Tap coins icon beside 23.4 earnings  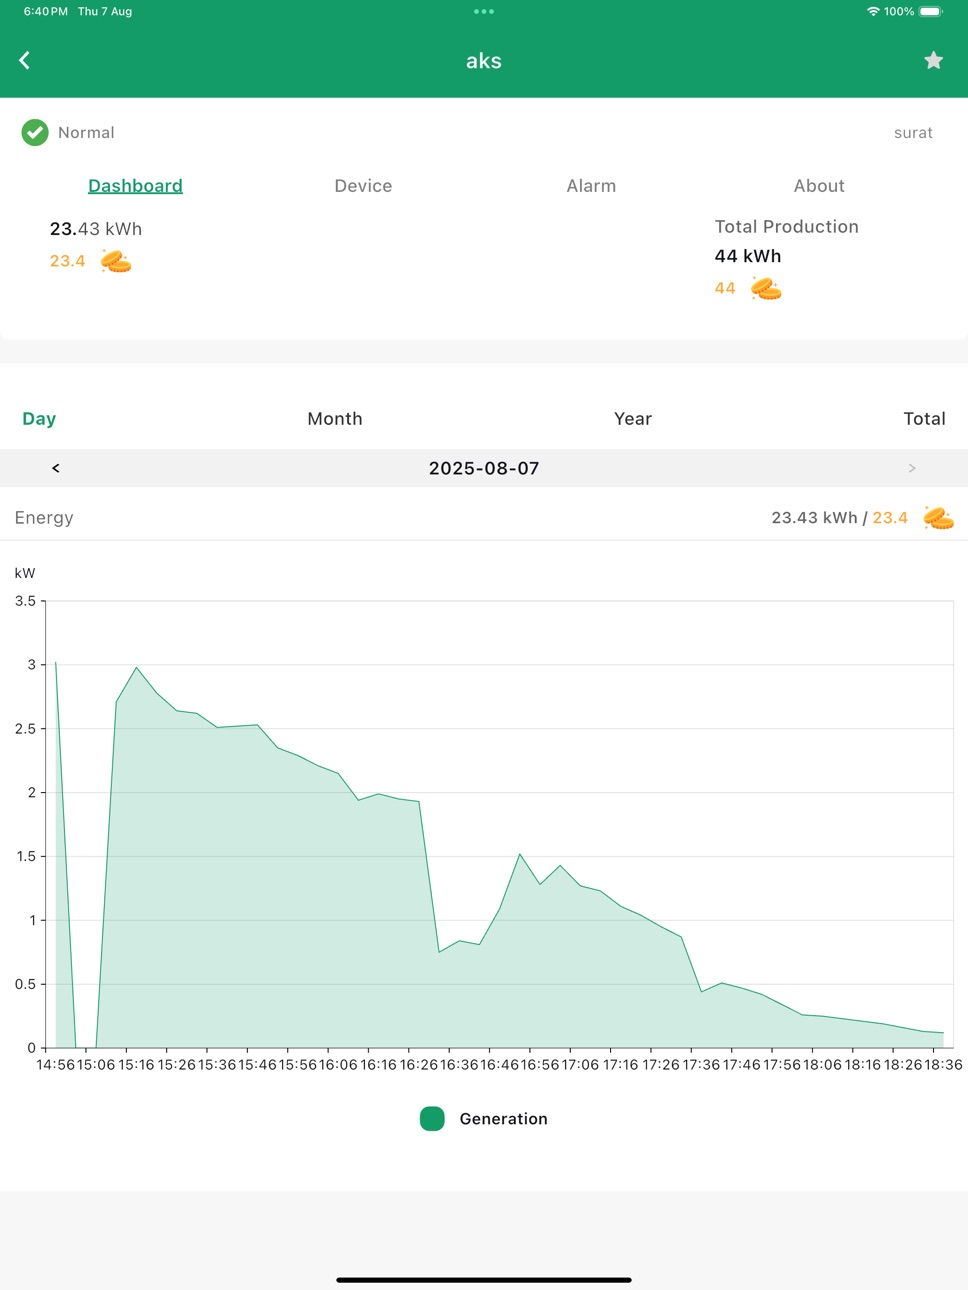[116, 262]
